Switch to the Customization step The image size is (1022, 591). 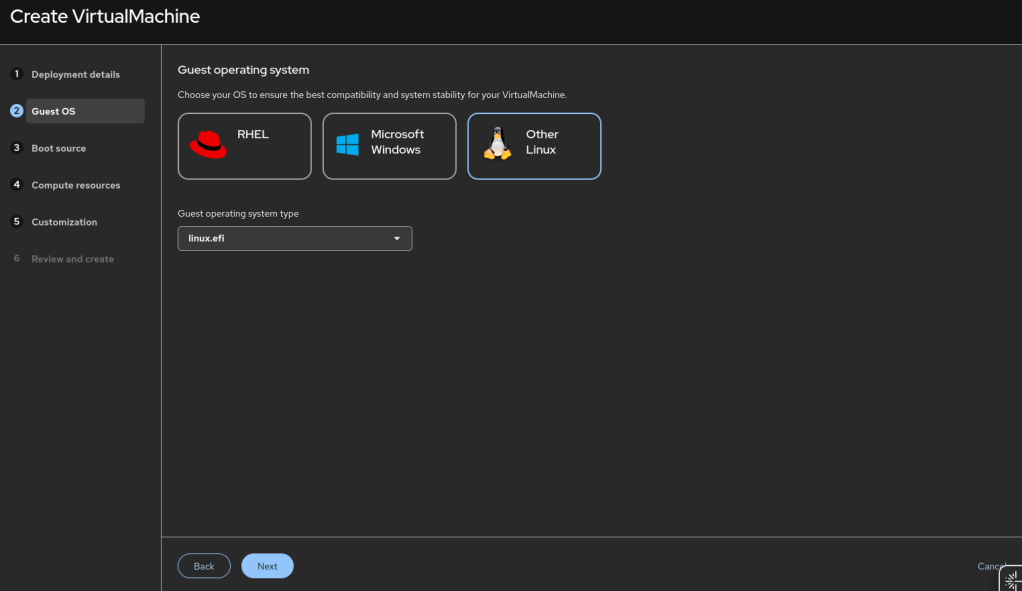point(64,222)
